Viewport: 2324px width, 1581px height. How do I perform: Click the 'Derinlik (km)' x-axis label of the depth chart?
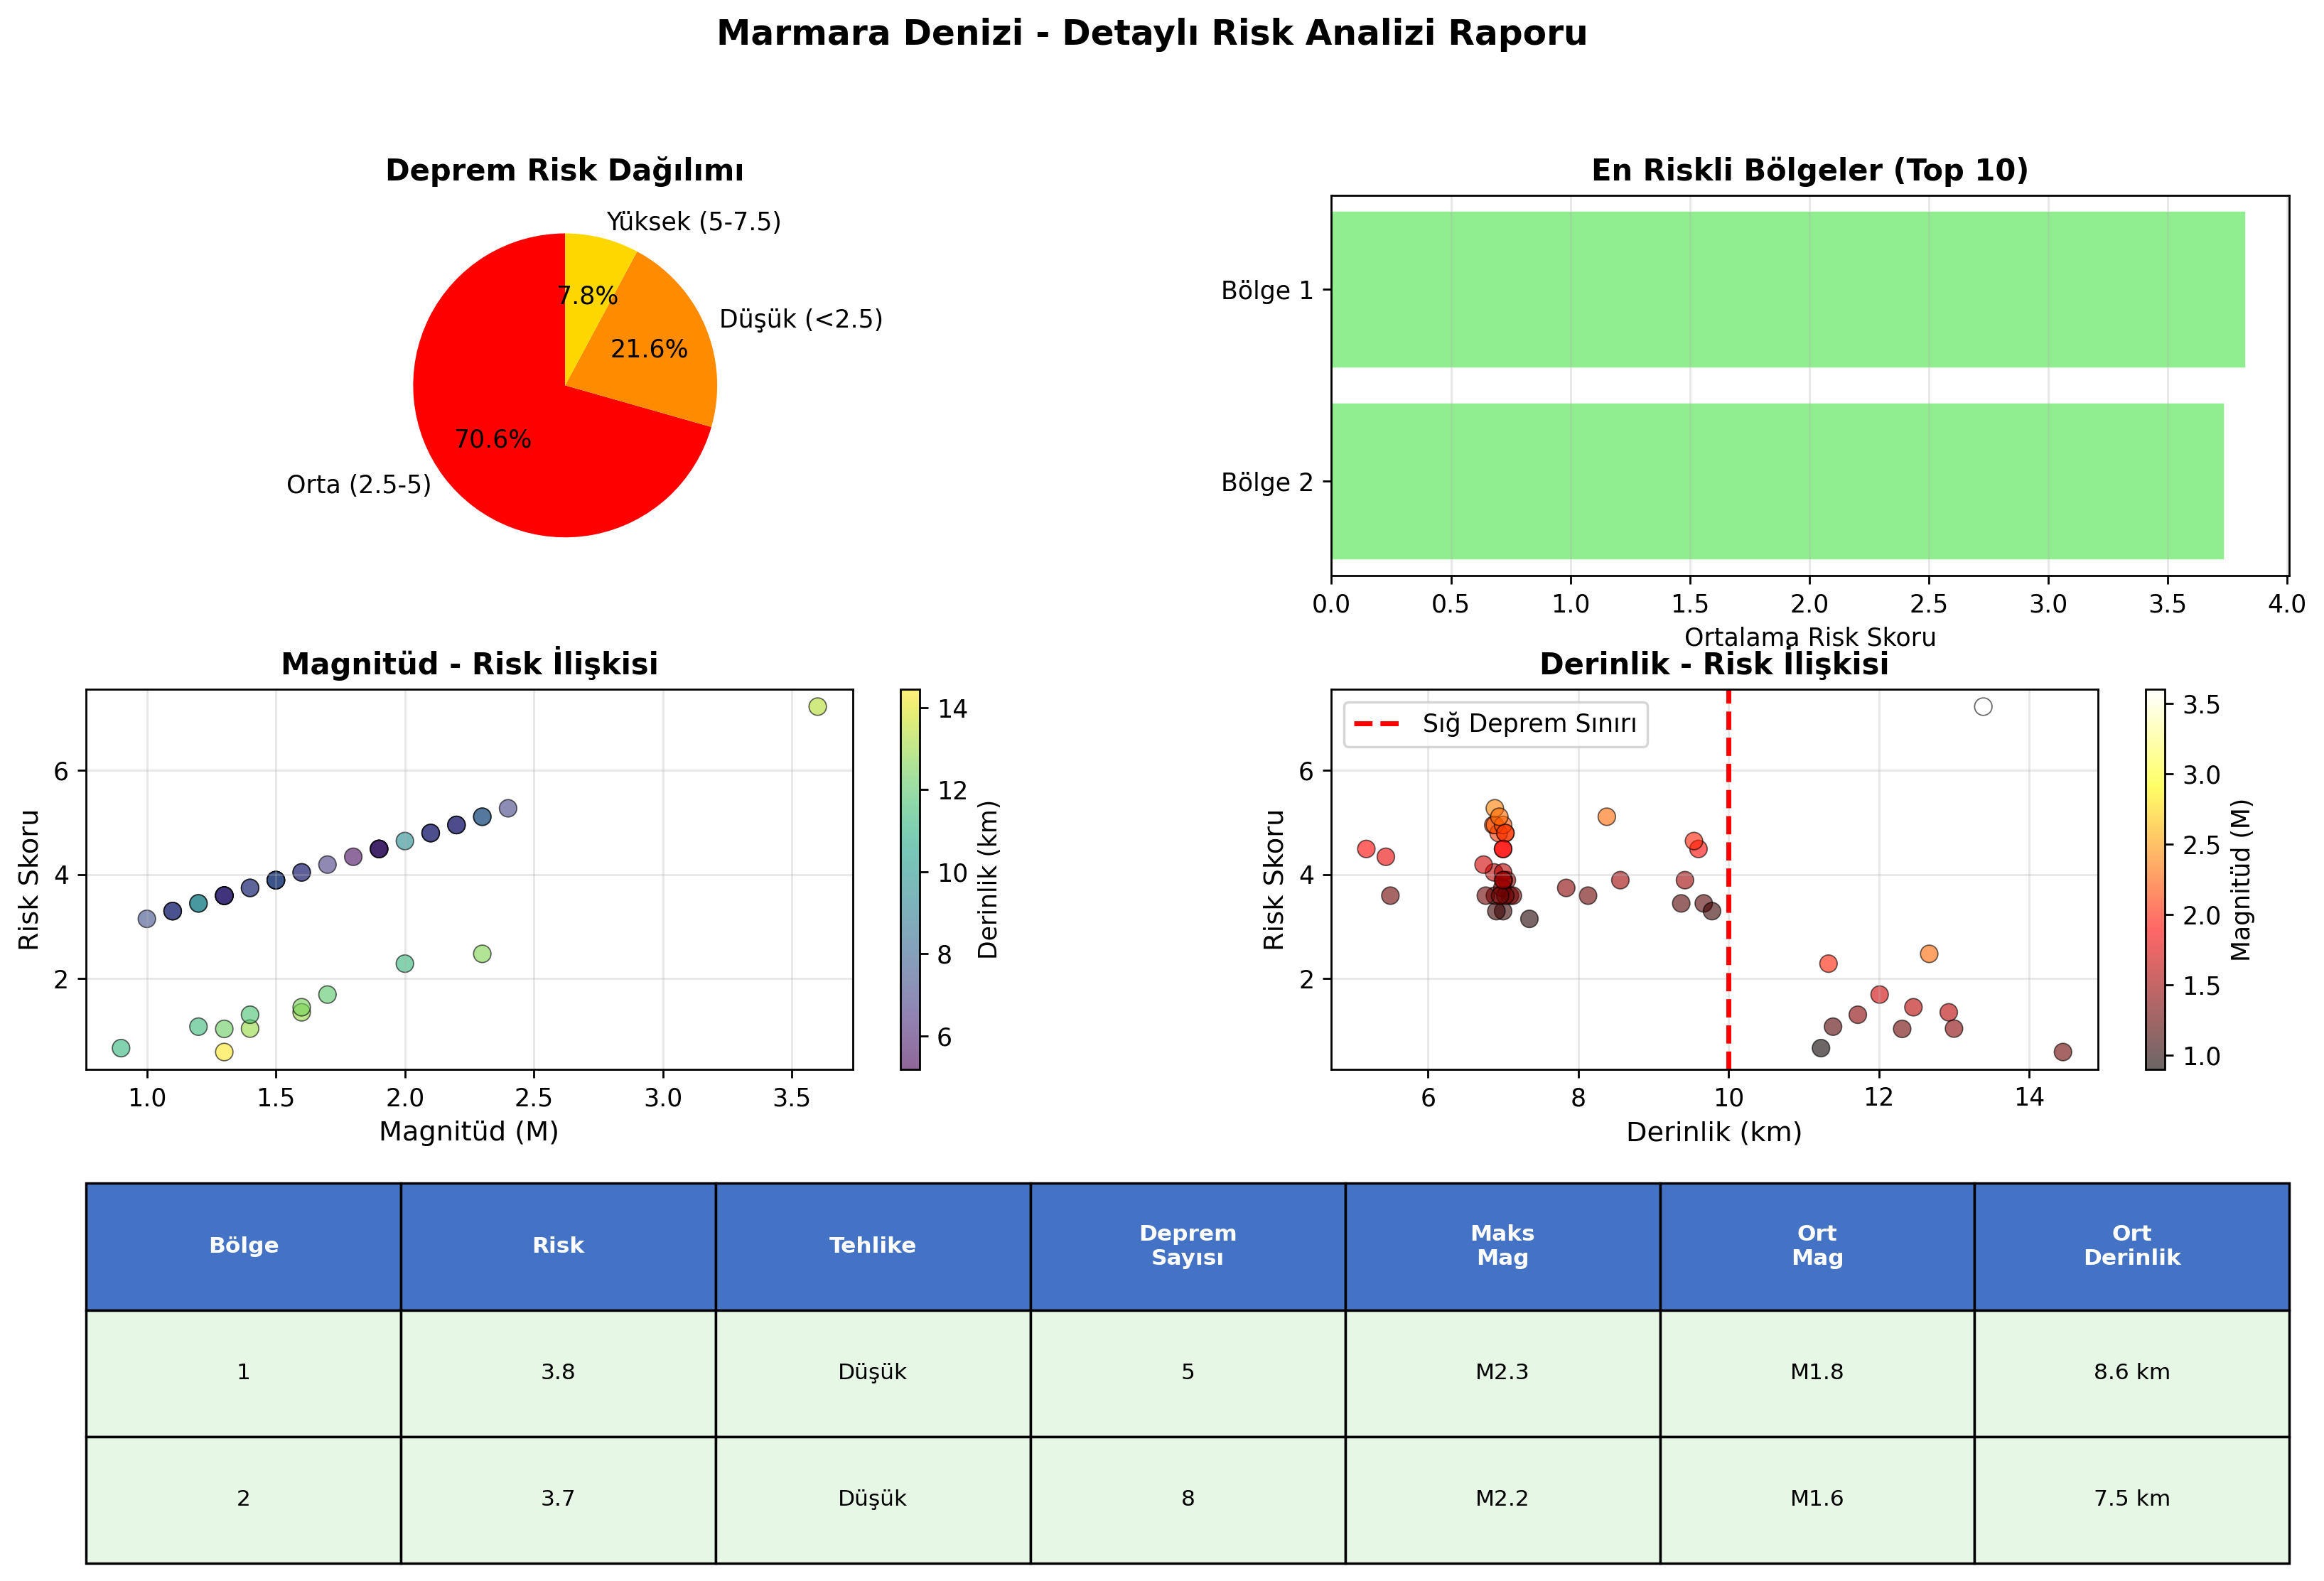1714,1132
